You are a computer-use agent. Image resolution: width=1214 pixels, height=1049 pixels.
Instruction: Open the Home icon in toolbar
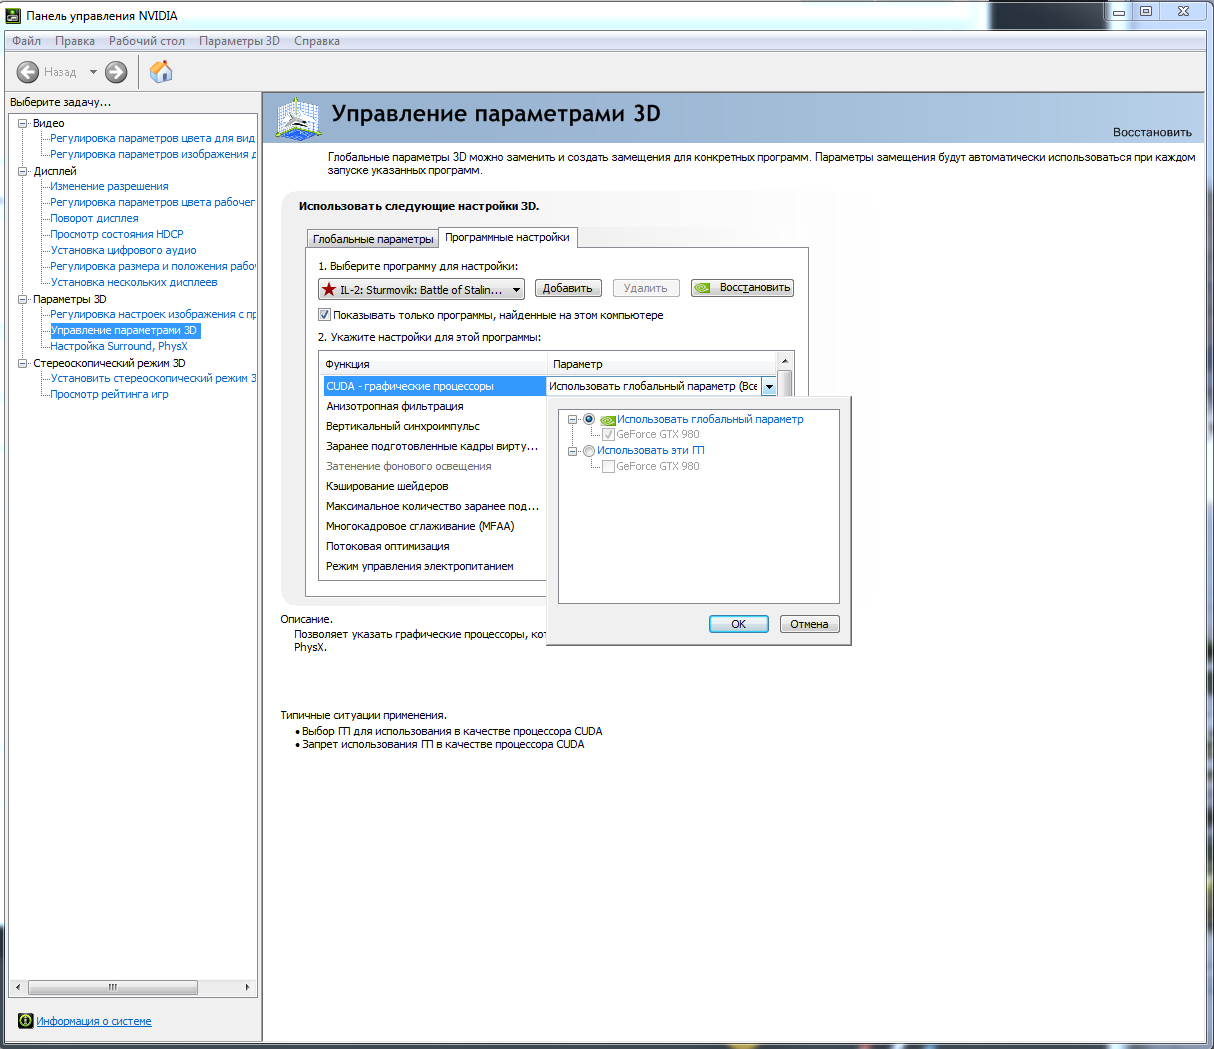(x=161, y=72)
